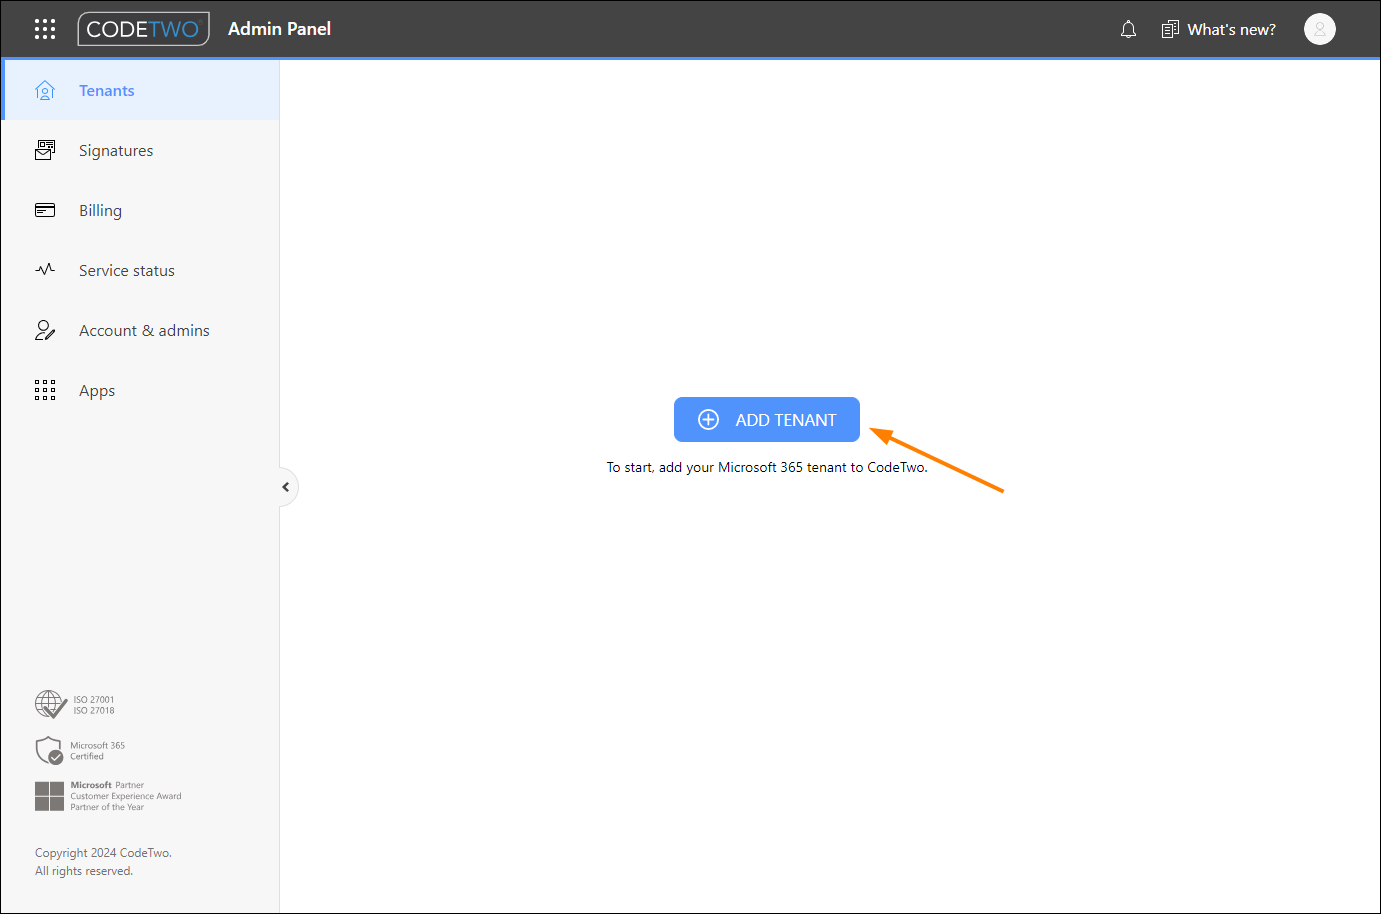Open Apps menu item
Screen dimensions: 1381x914
click(x=141, y=390)
